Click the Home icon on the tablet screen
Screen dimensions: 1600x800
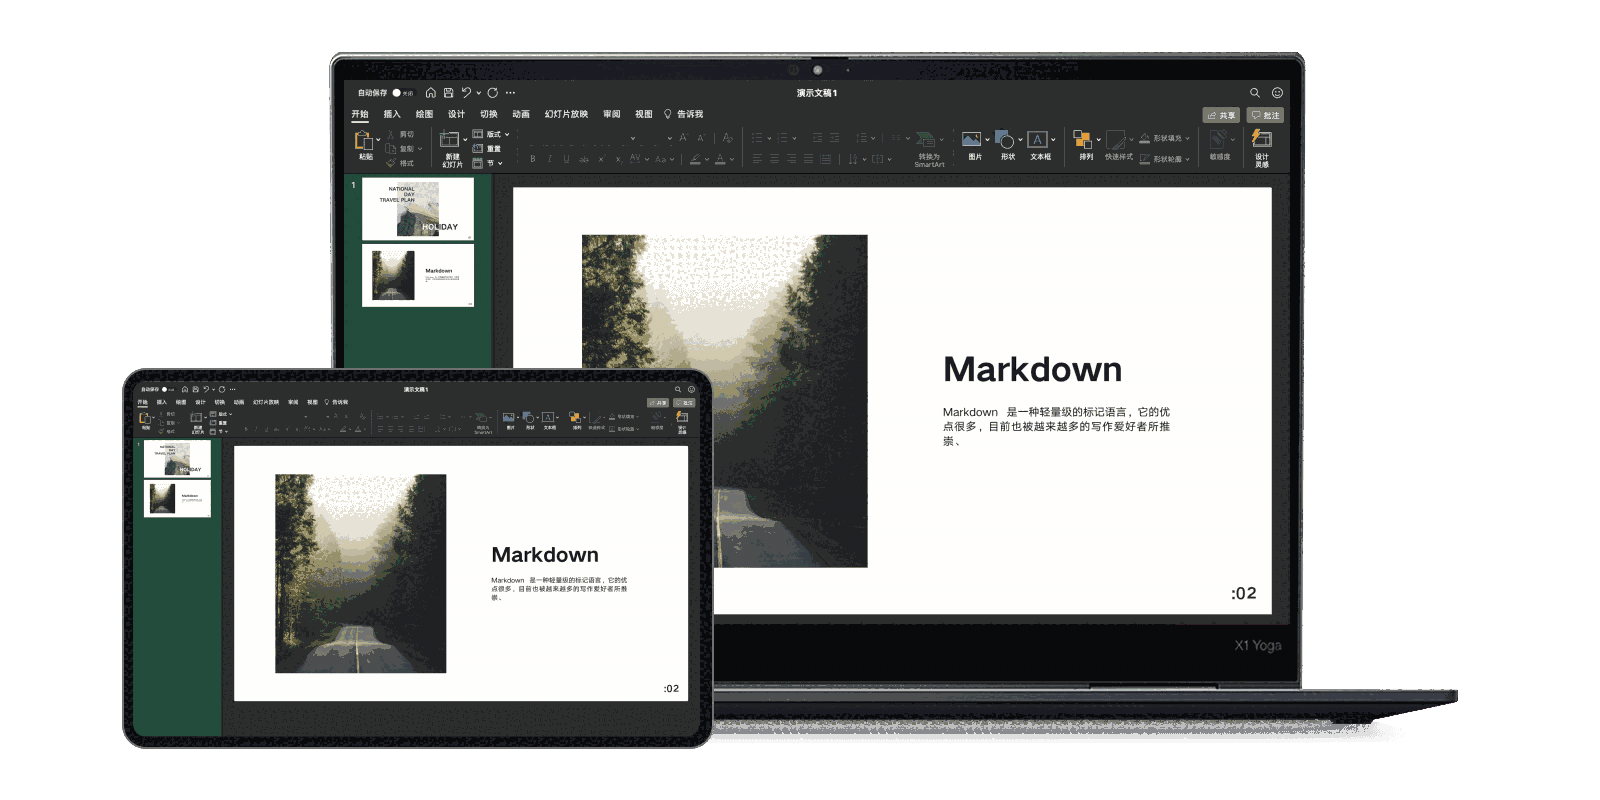coord(184,389)
